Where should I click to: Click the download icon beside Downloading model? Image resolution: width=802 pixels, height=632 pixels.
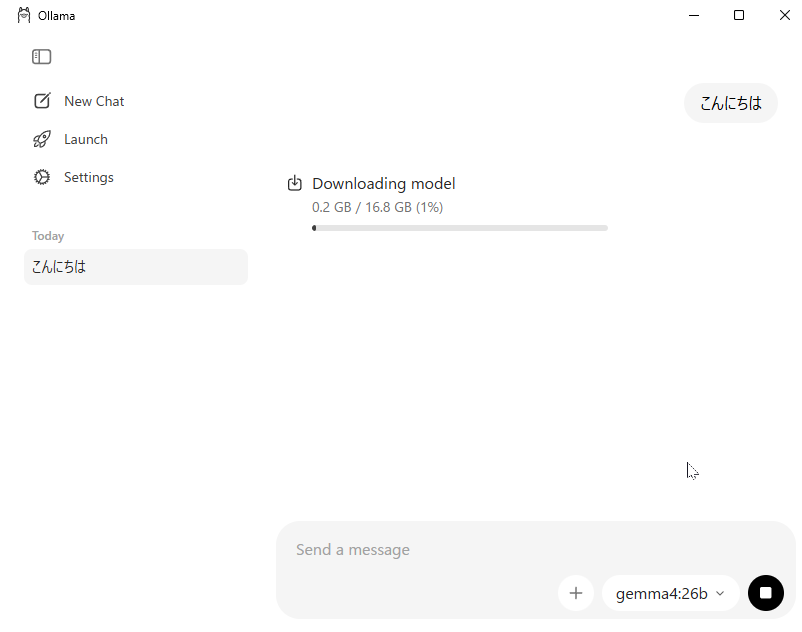[x=295, y=183]
